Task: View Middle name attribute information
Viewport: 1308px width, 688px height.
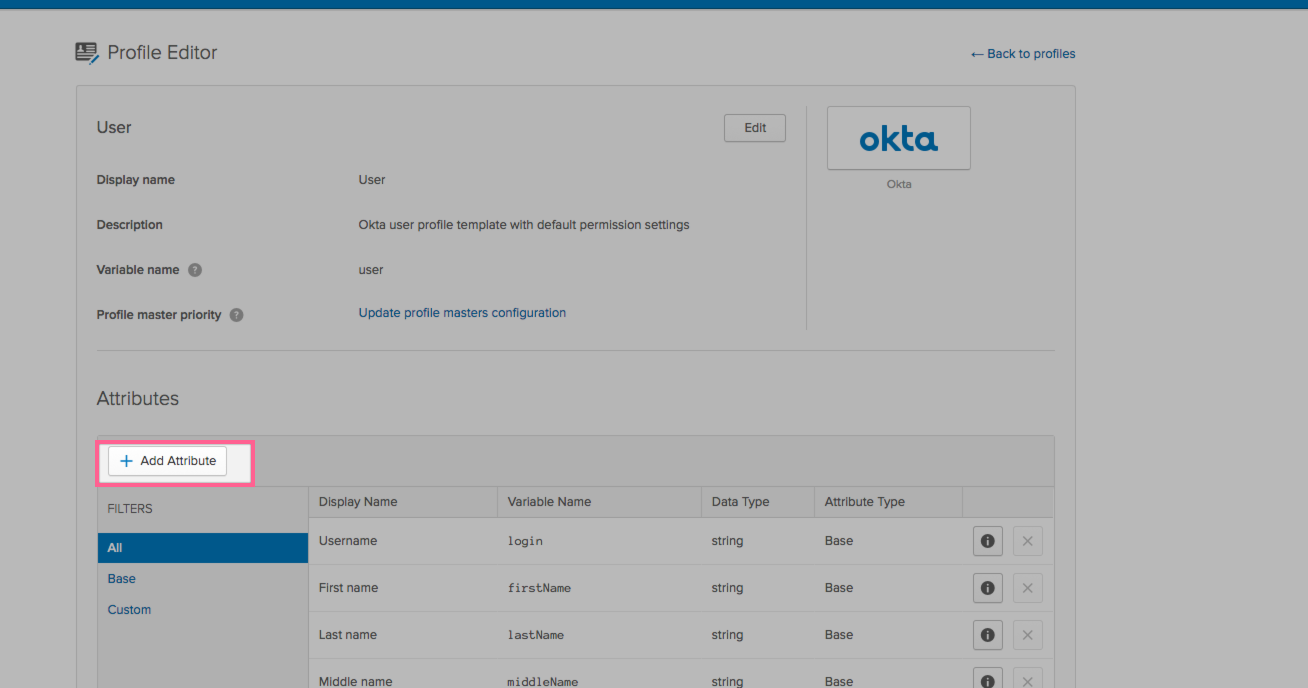Action: coord(987,678)
